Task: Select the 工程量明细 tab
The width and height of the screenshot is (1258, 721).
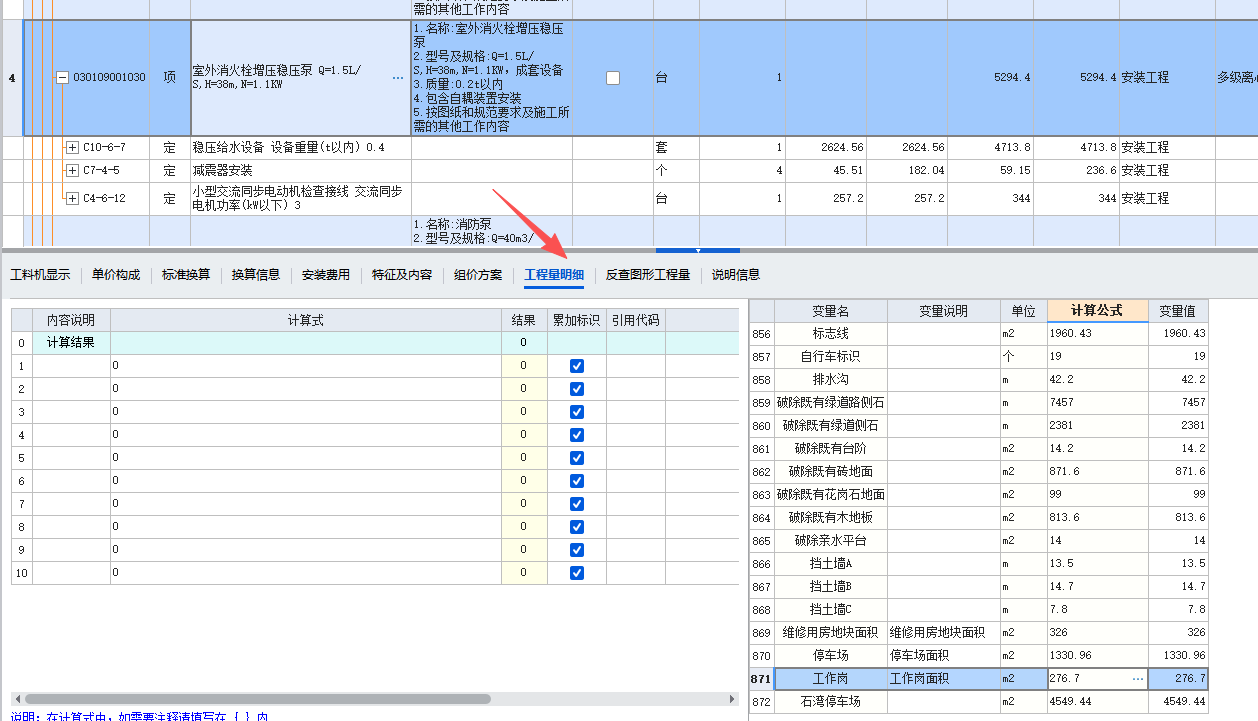Action: [554, 275]
